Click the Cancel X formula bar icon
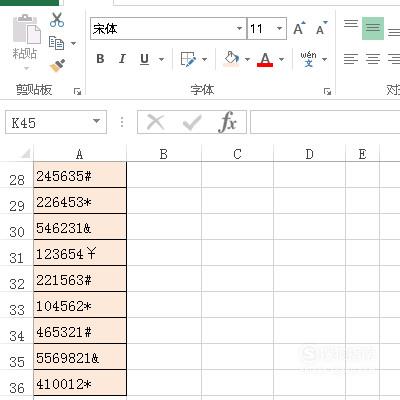This screenshot has height=400, width=400. click(155, 122)
